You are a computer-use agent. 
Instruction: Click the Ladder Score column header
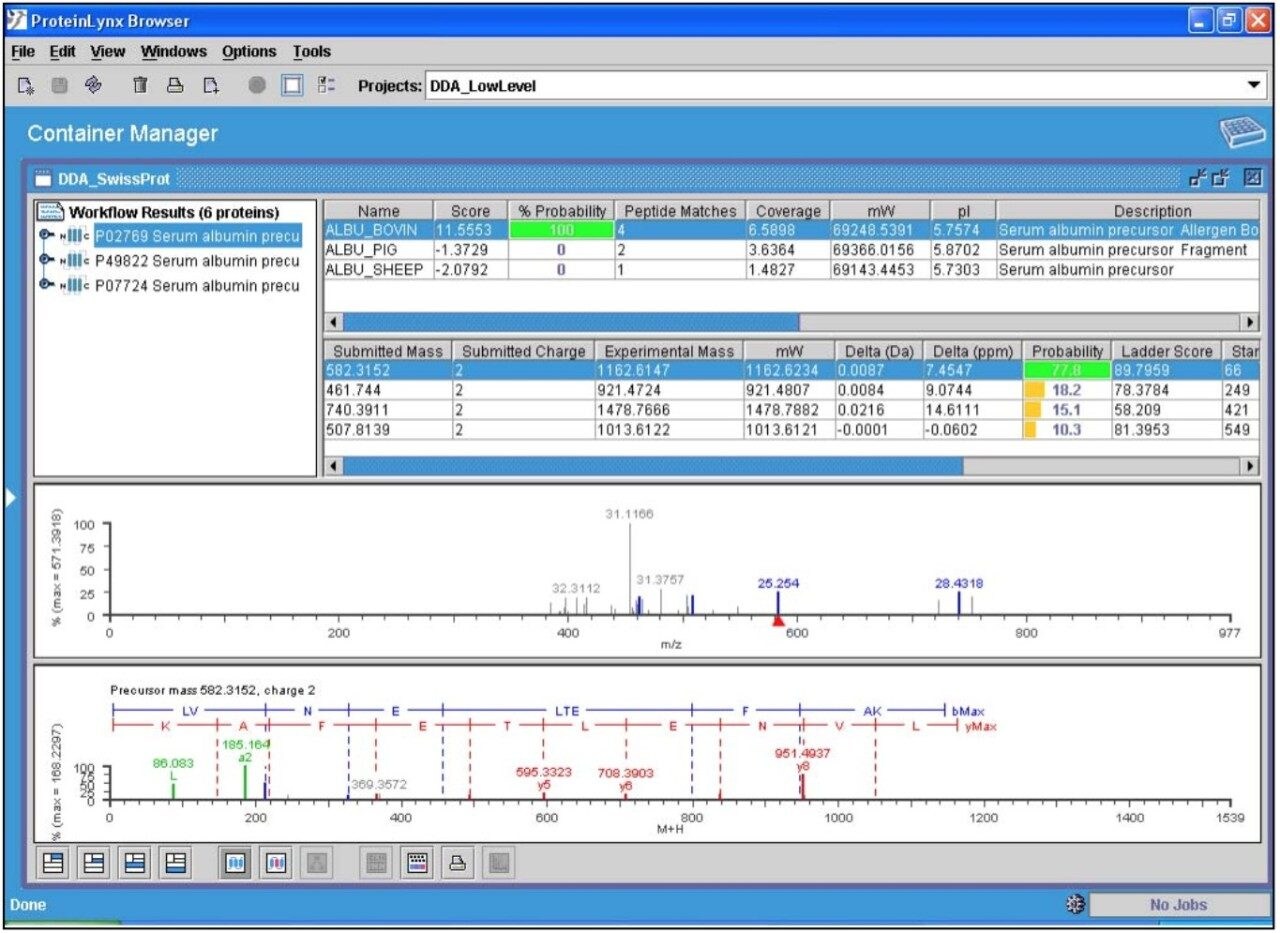pyautogui.click(x=1166, y=351)
